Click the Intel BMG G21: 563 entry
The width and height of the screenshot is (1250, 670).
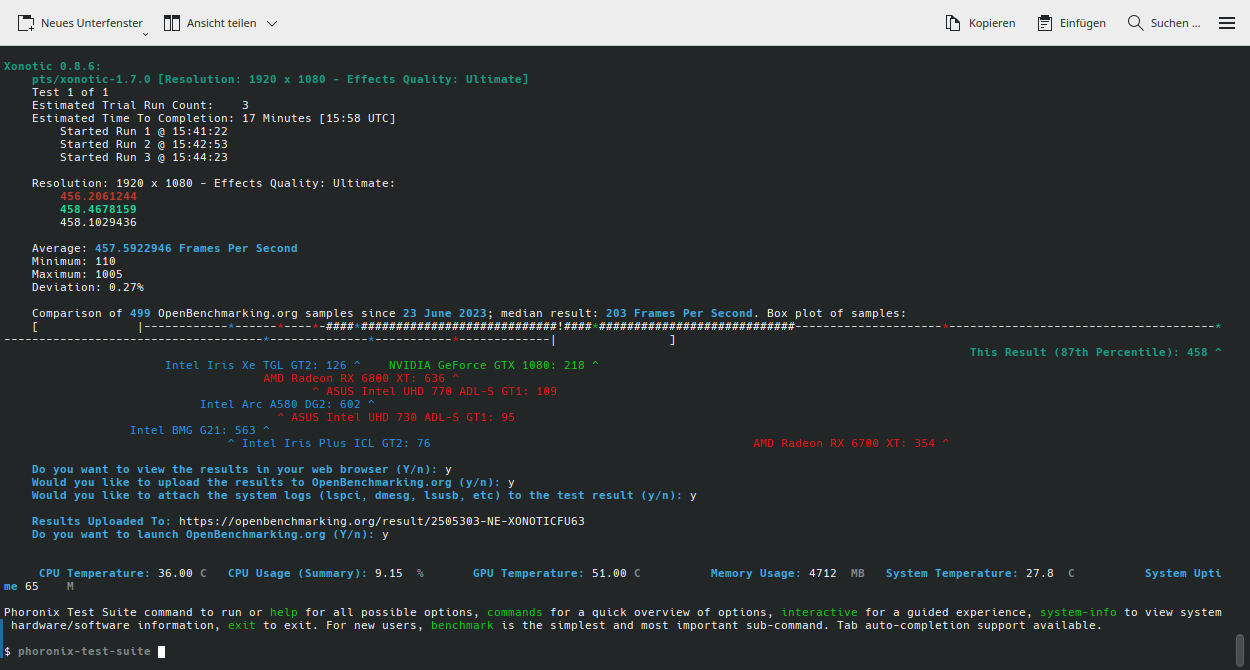pyautogui.click(x=200, y=430)
